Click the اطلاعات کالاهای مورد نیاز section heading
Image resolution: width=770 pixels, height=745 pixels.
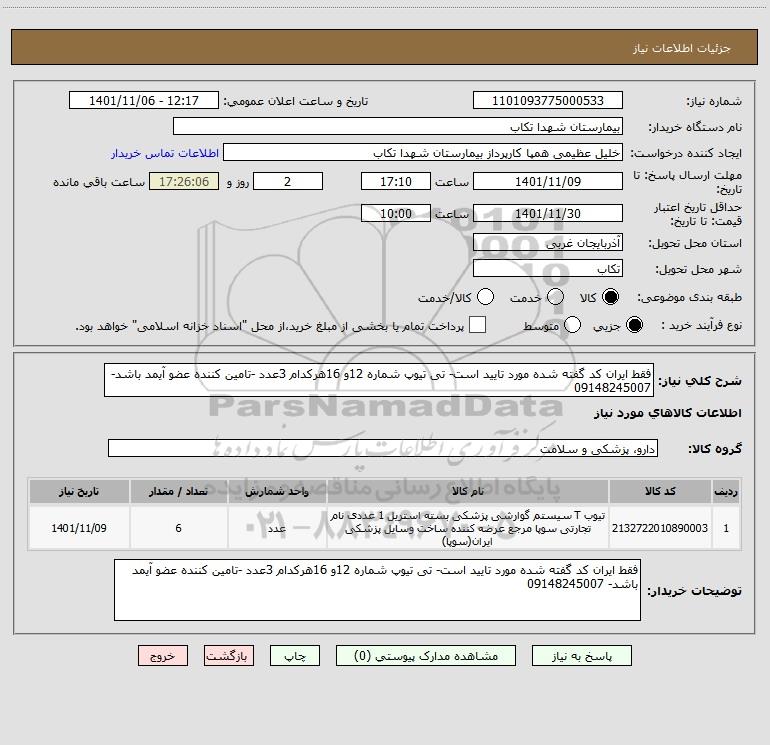tap(668, 413)
